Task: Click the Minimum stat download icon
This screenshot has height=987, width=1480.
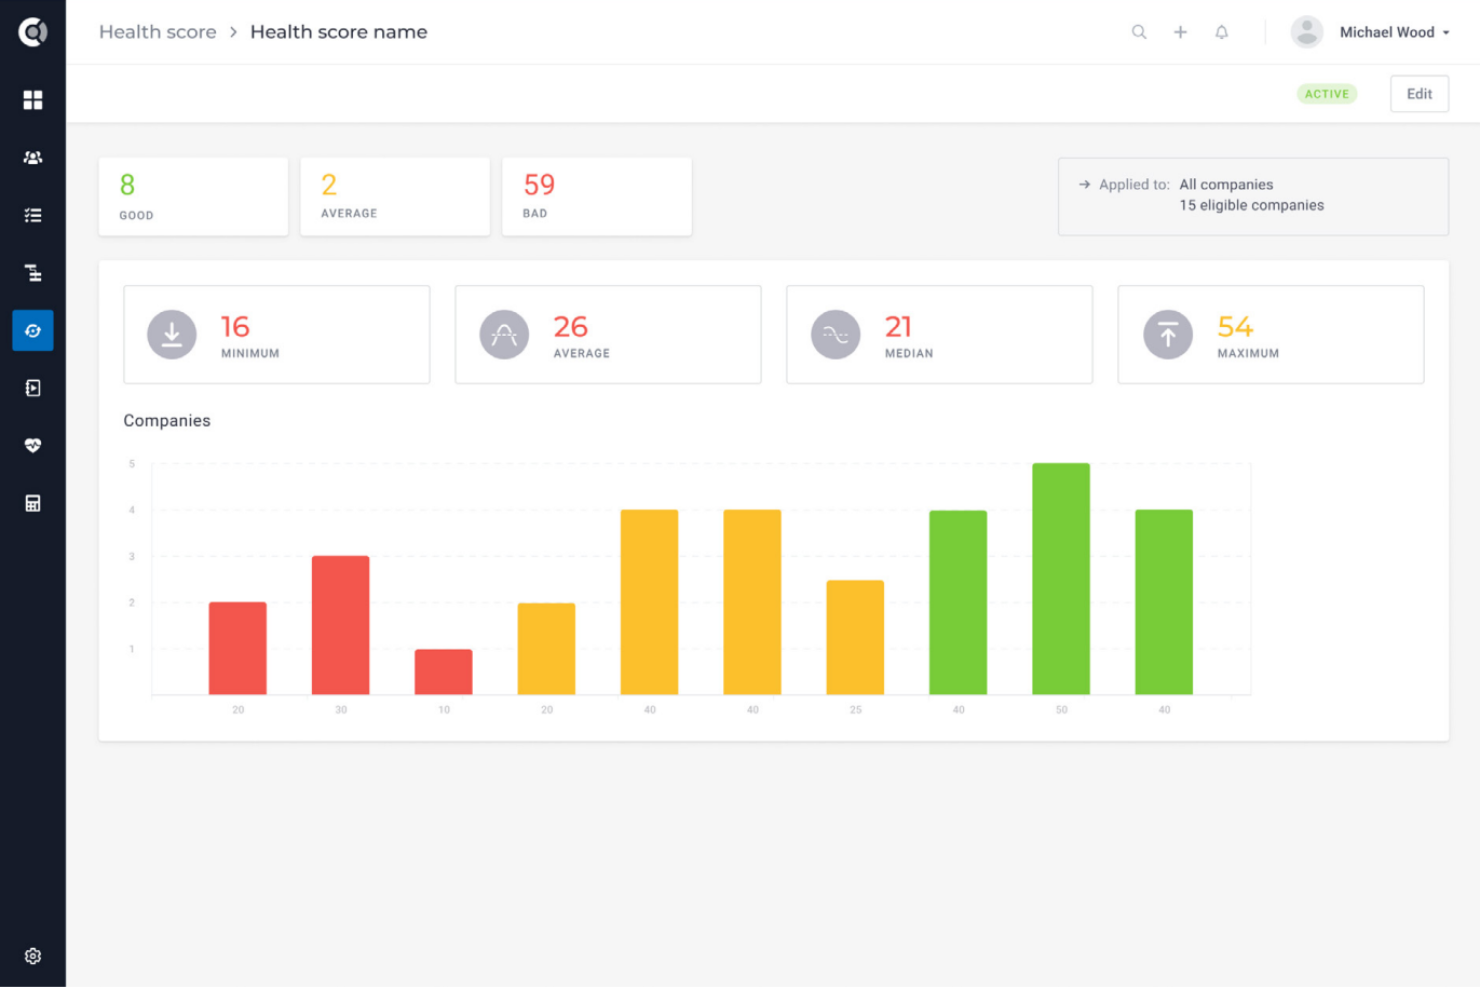Action: 171,334
